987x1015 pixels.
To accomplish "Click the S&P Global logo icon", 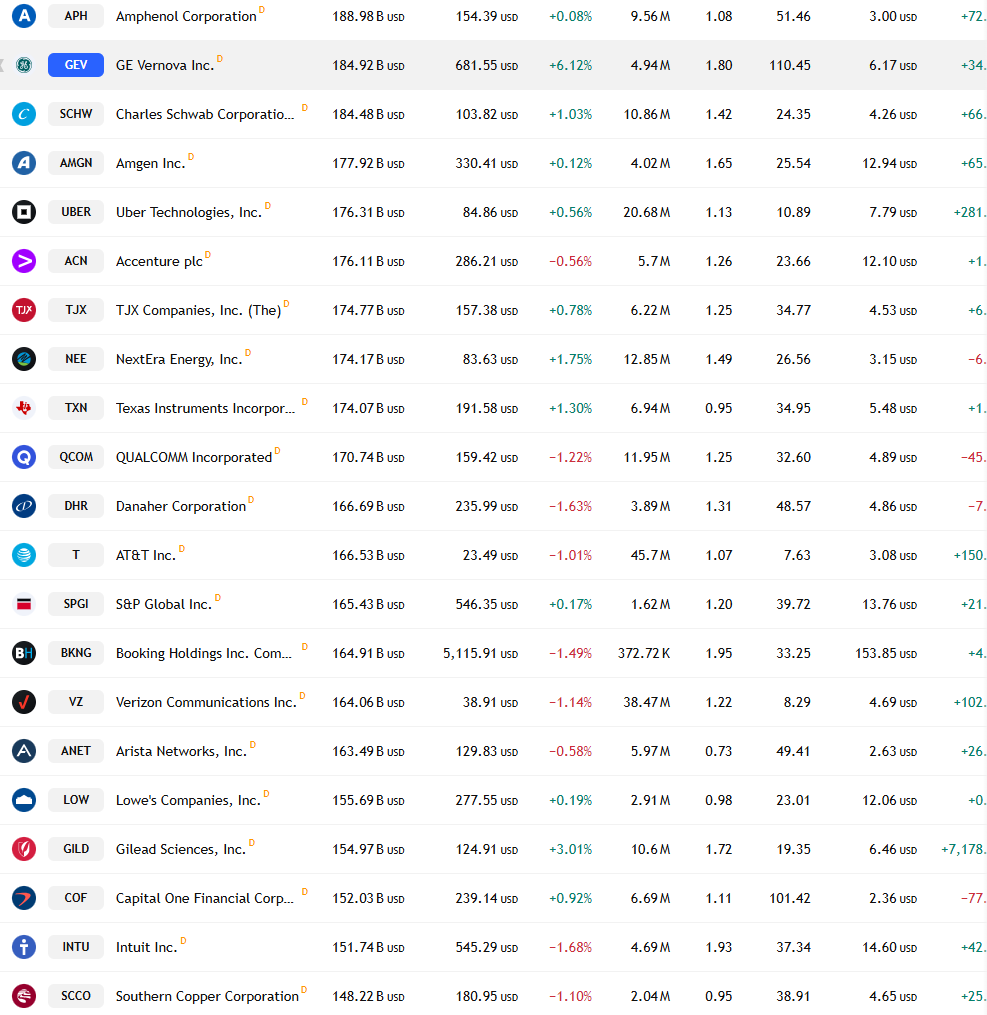I will click(24, 604).
